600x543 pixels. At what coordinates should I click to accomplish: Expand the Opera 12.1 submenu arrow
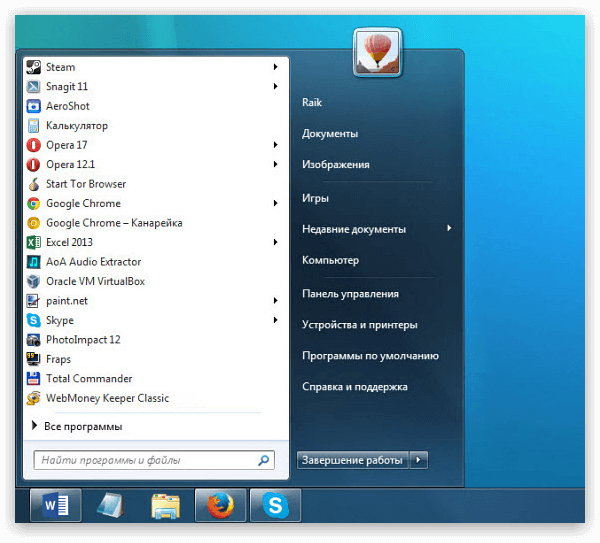pos(276,165)
